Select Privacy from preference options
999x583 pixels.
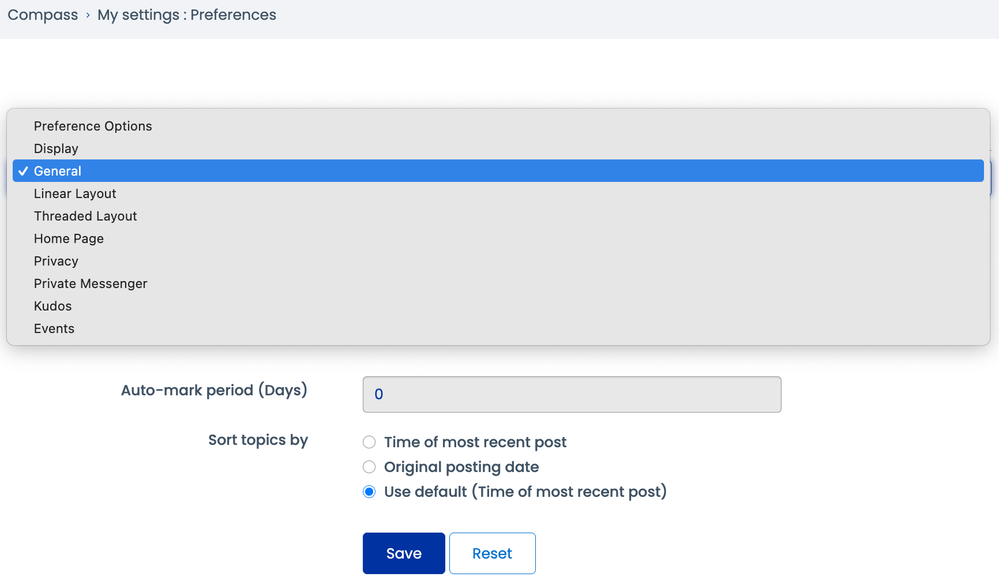[x=56, y=261]
